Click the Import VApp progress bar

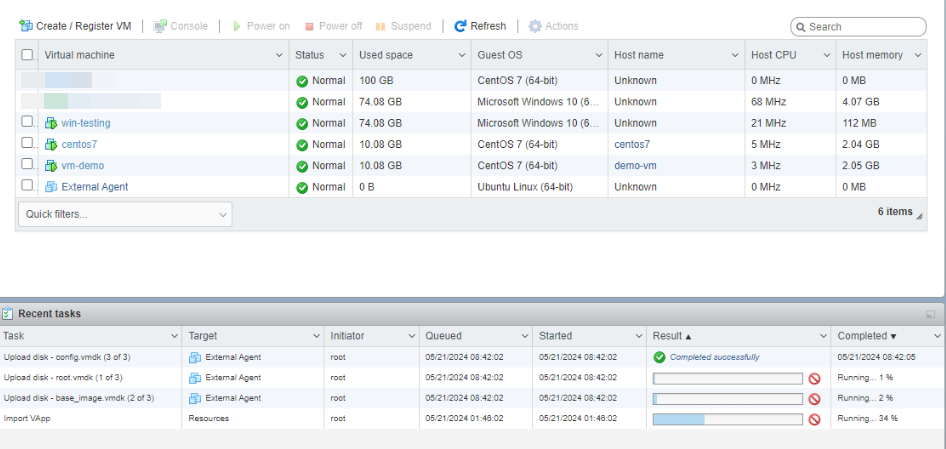coord(727,419)
